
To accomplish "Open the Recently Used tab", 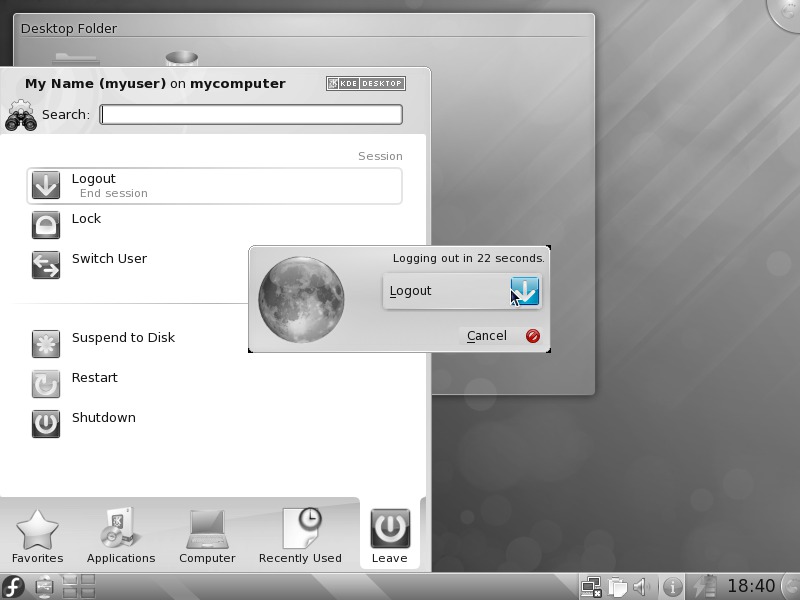I will click(300, 536).
